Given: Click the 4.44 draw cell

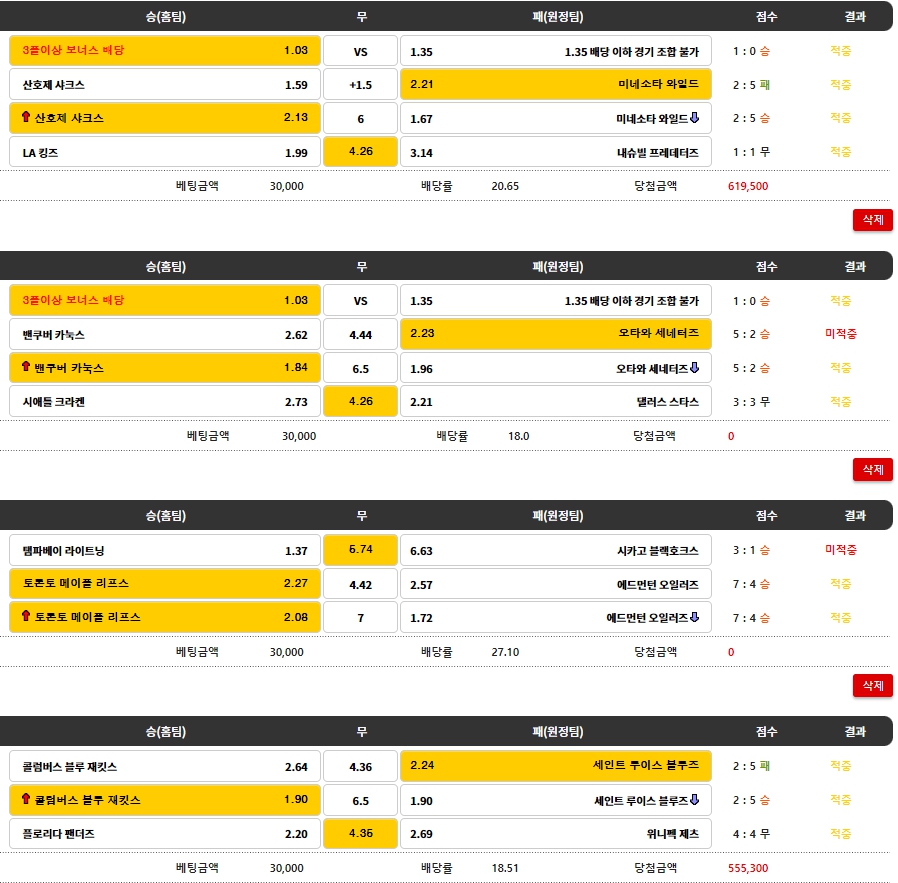Looking at the screenshot, I should pos(360,334).
